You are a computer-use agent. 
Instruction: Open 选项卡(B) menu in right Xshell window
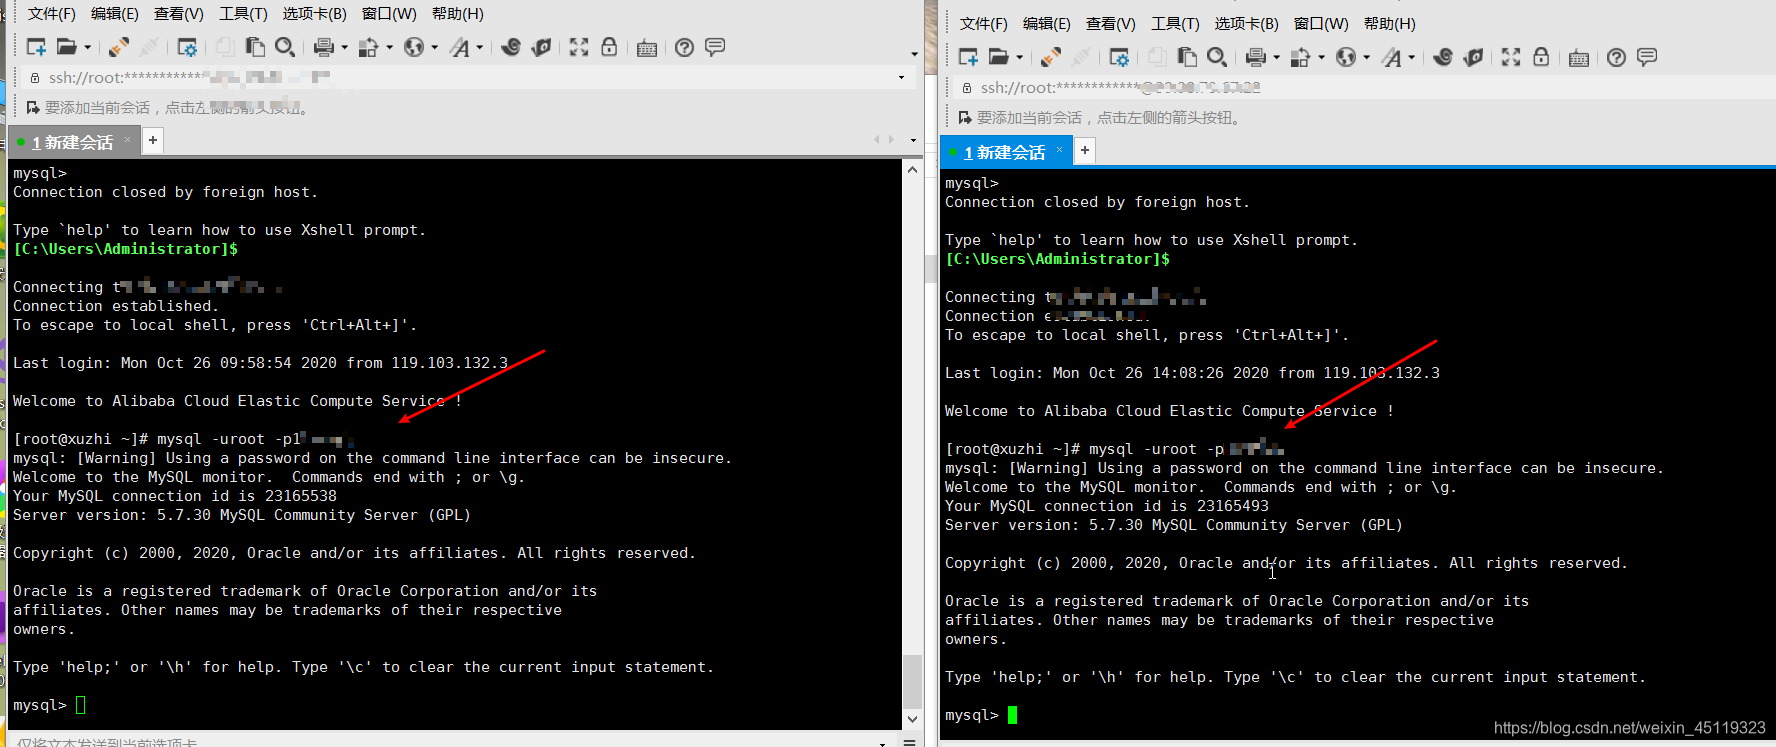(1246, 24)
